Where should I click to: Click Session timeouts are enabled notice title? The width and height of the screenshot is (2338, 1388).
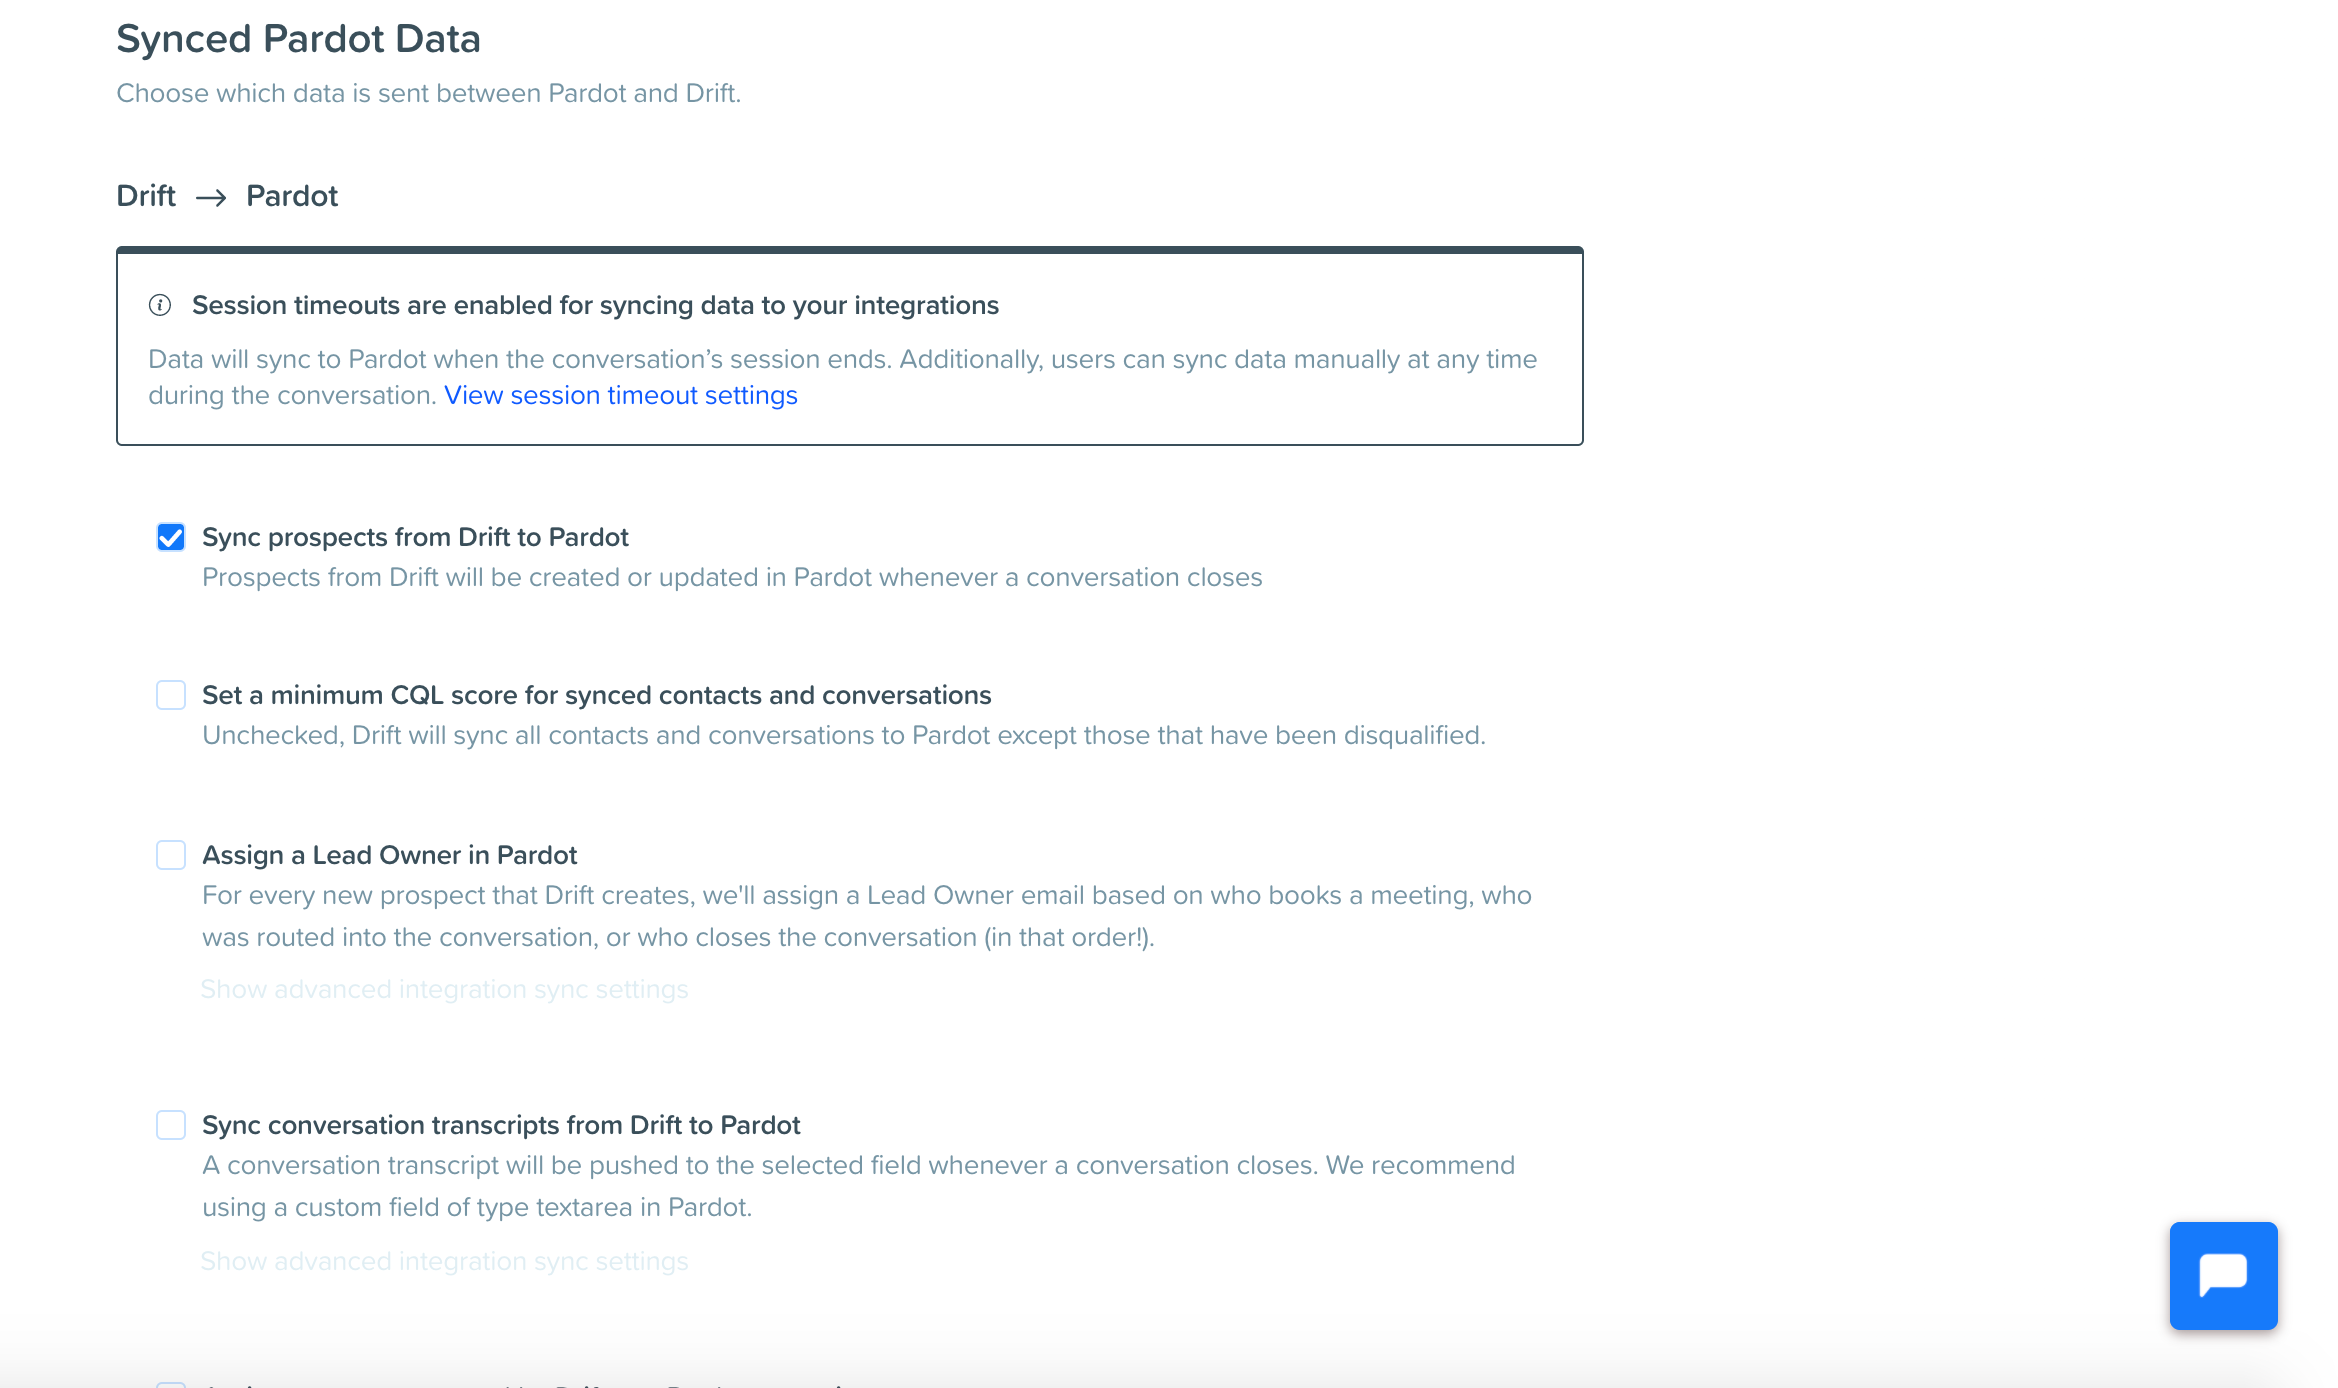(595, 305)
